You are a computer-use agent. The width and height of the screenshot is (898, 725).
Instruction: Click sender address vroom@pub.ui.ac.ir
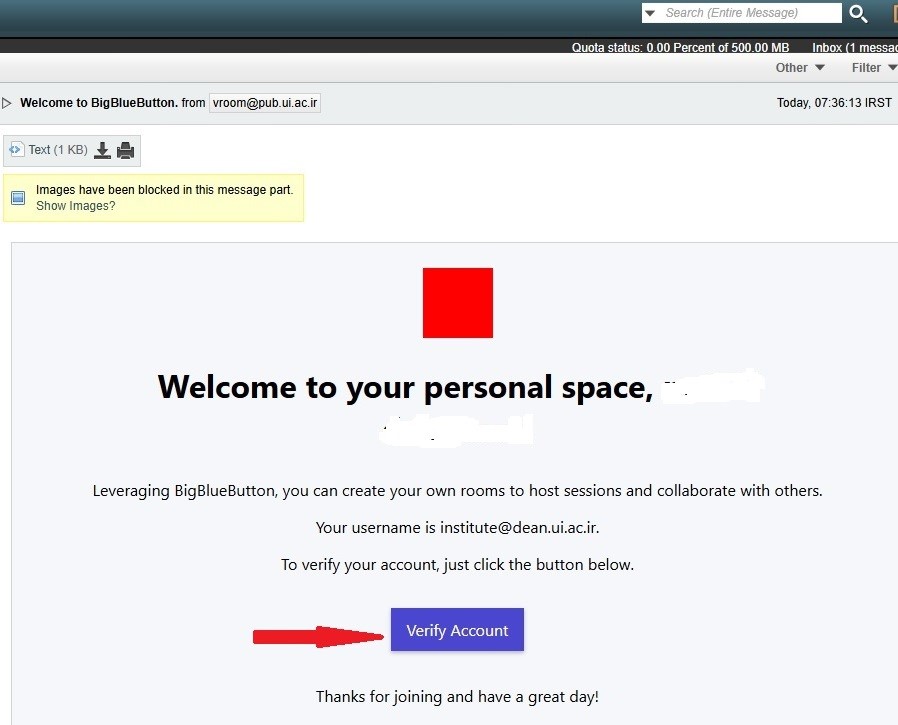(265, 103)
